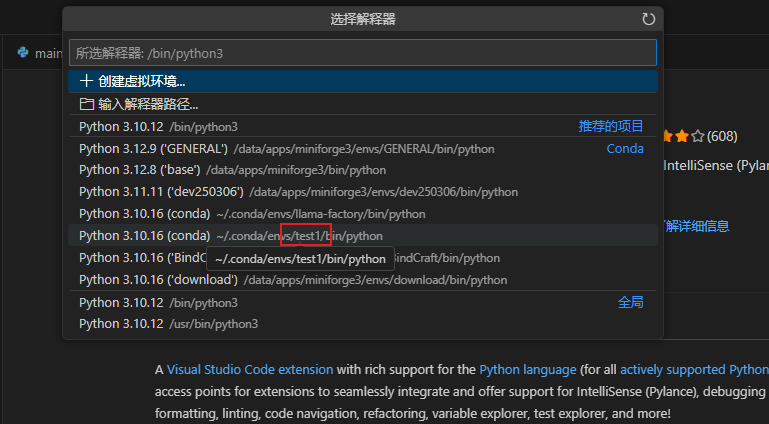Click the 解详细信息 link on right
The height and width of the screenshot is (424, 769).
tap(697, 226)
